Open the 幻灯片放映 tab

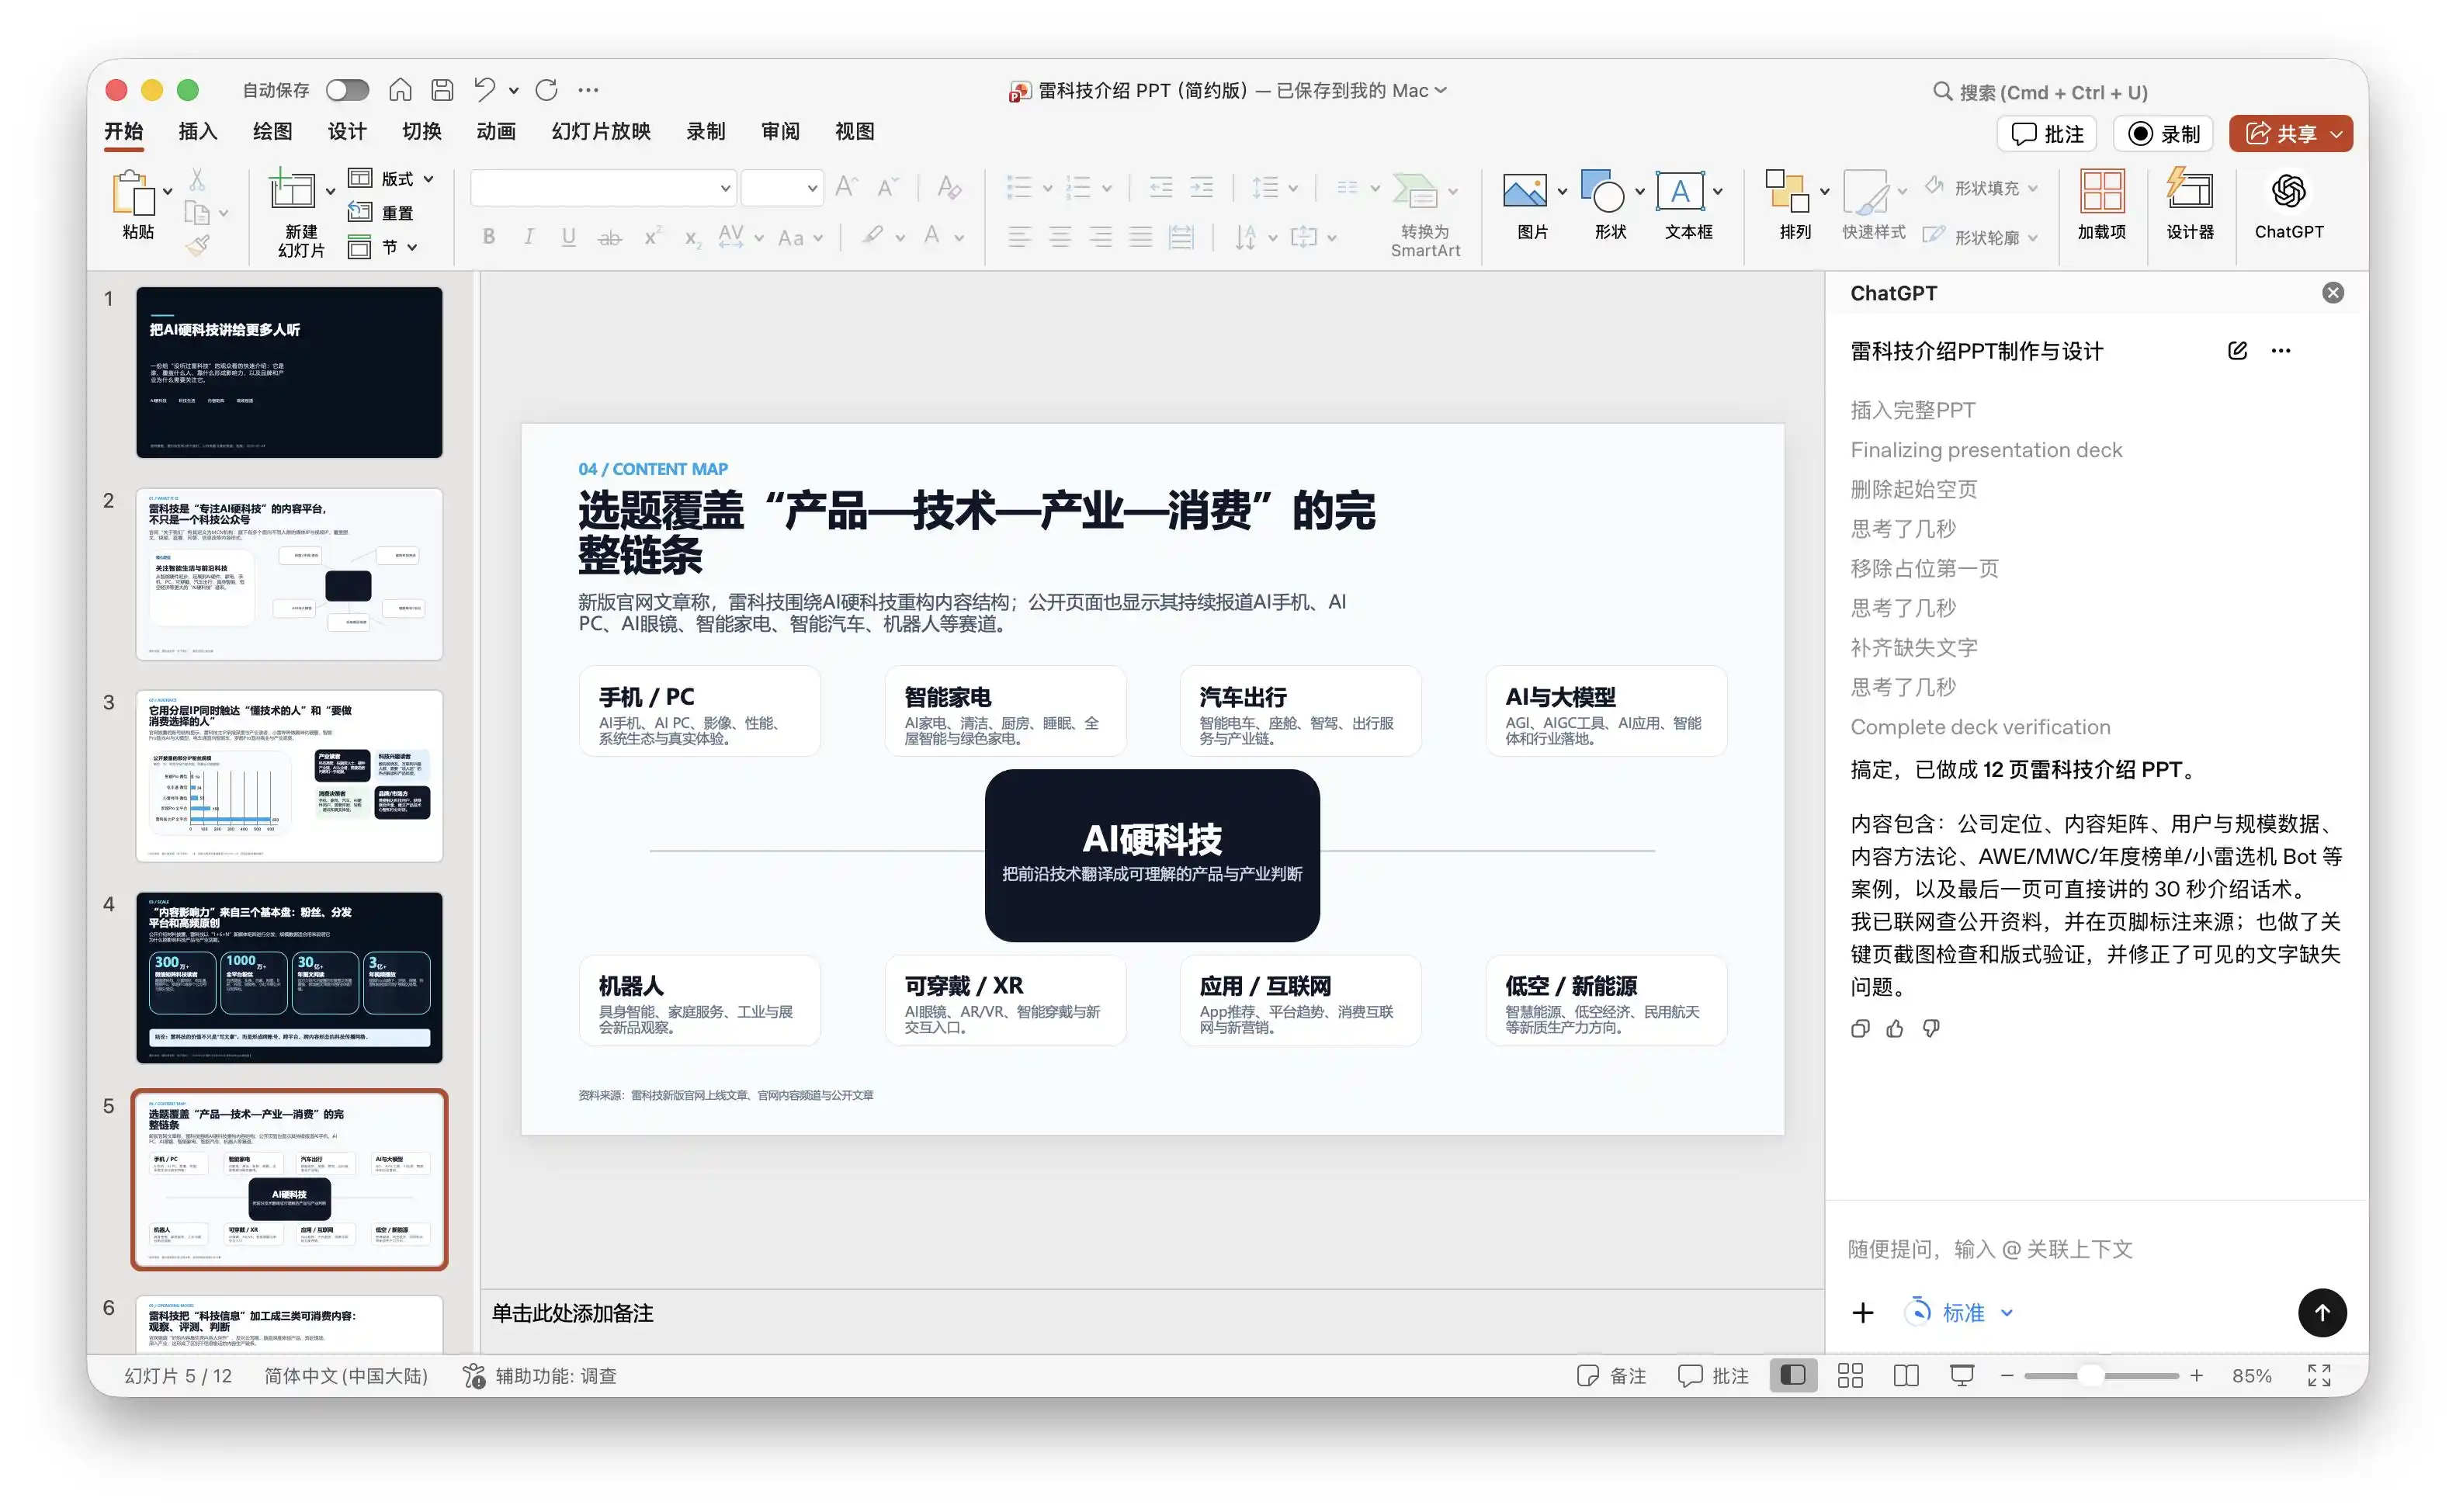click(601, 131)
